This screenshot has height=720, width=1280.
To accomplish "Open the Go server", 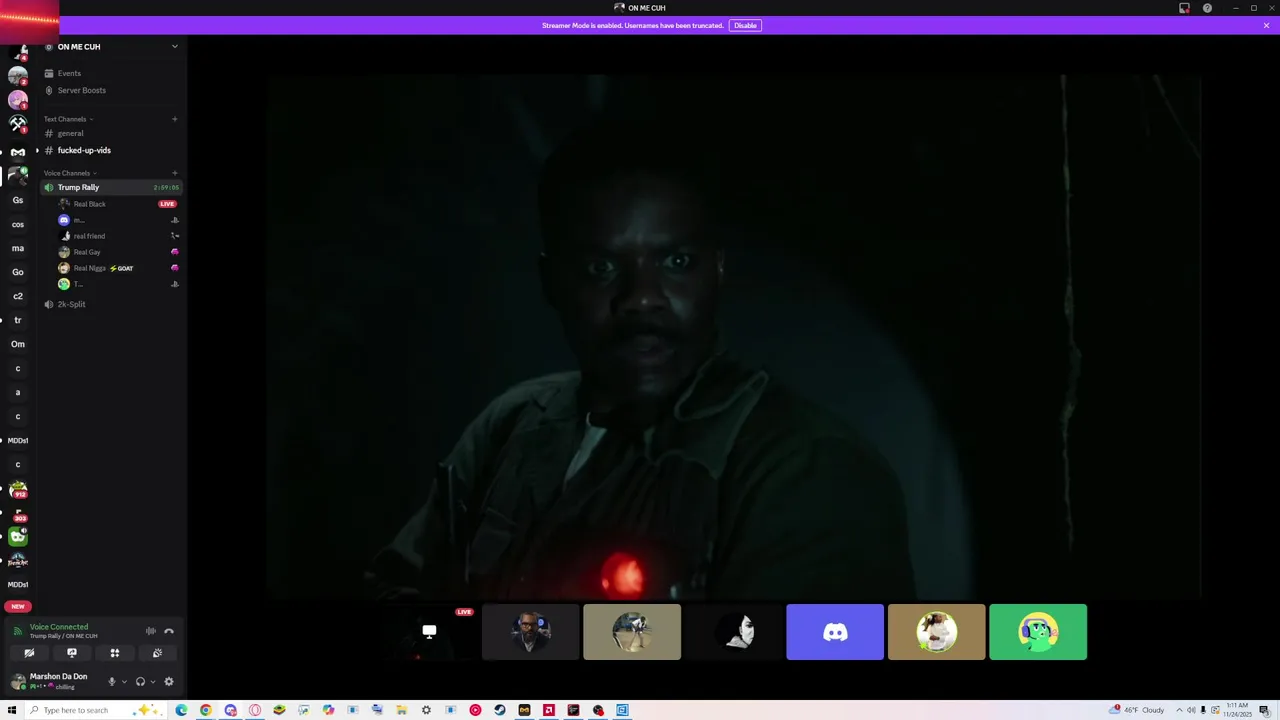I will (18, 272).
